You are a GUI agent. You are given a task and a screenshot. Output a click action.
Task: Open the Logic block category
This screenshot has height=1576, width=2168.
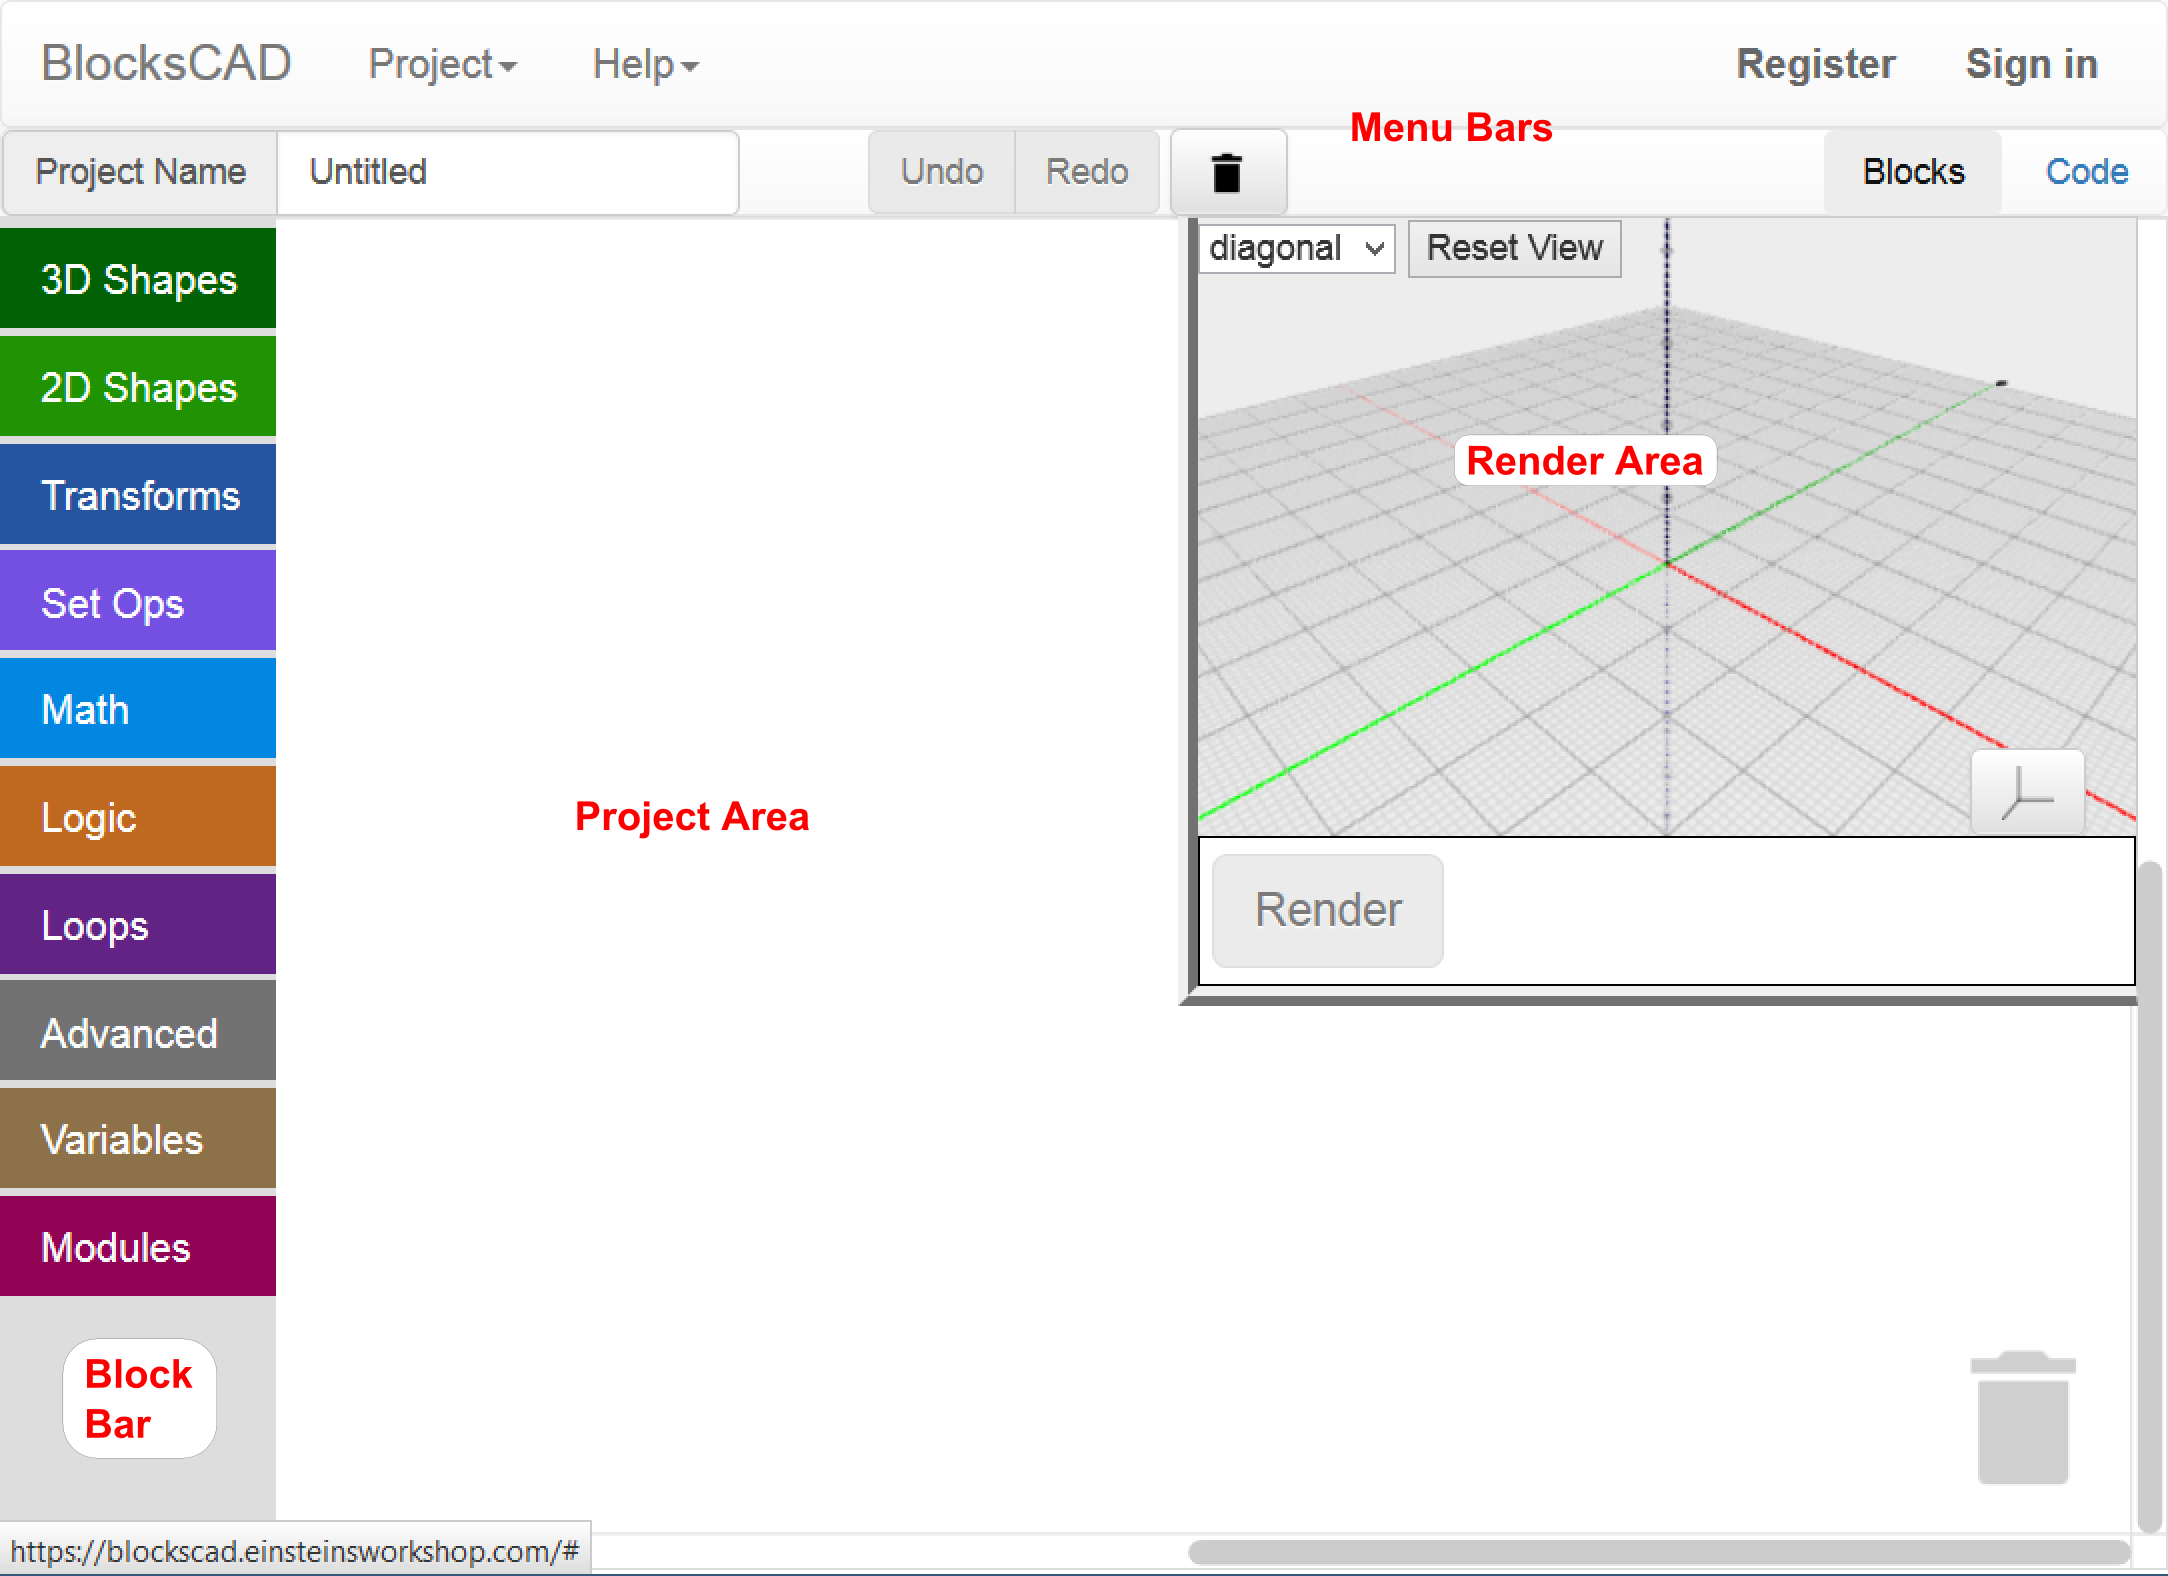pos(138,817)
